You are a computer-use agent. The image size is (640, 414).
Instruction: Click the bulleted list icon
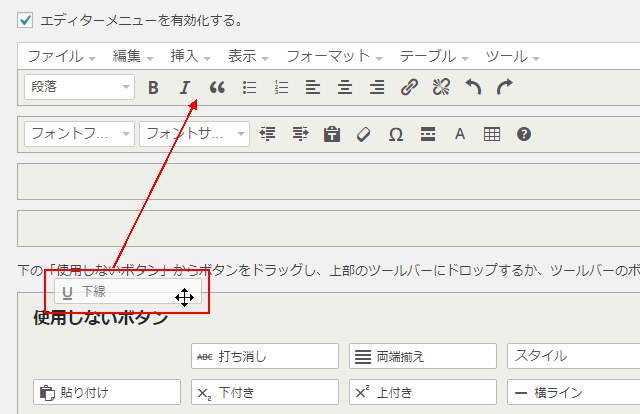[249, 87]
